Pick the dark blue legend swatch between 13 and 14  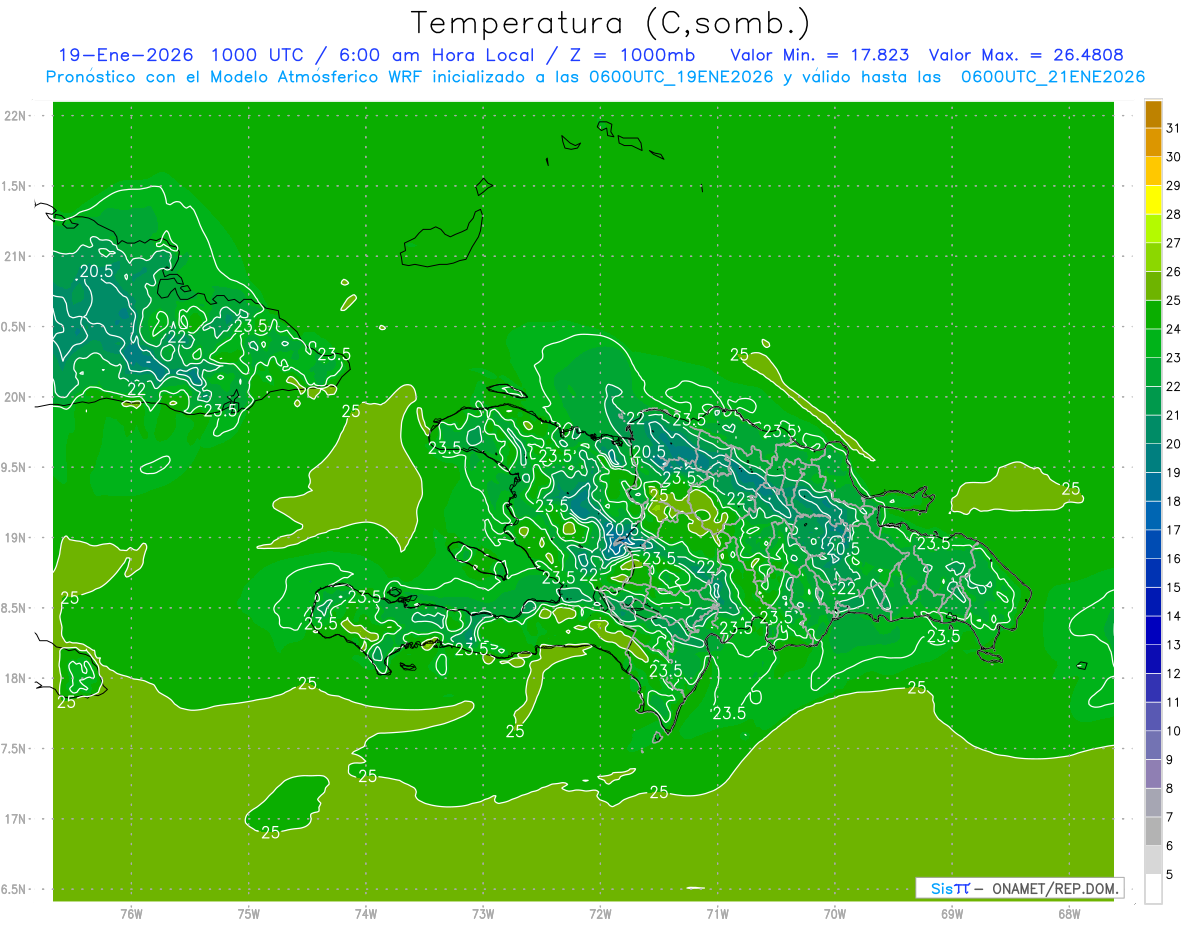pos(1153,630)
